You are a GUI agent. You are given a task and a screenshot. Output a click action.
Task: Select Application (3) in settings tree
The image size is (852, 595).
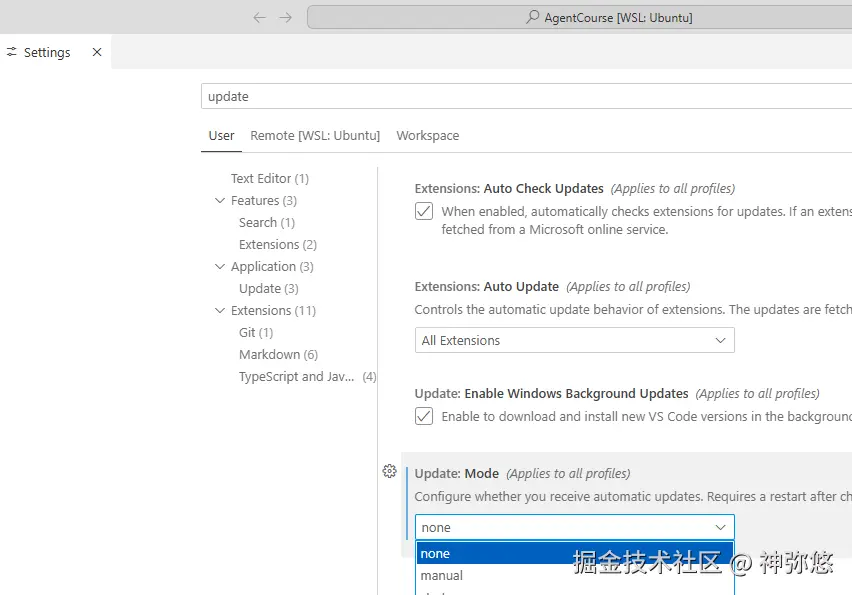pyautogui.click(x=272, y=267)
